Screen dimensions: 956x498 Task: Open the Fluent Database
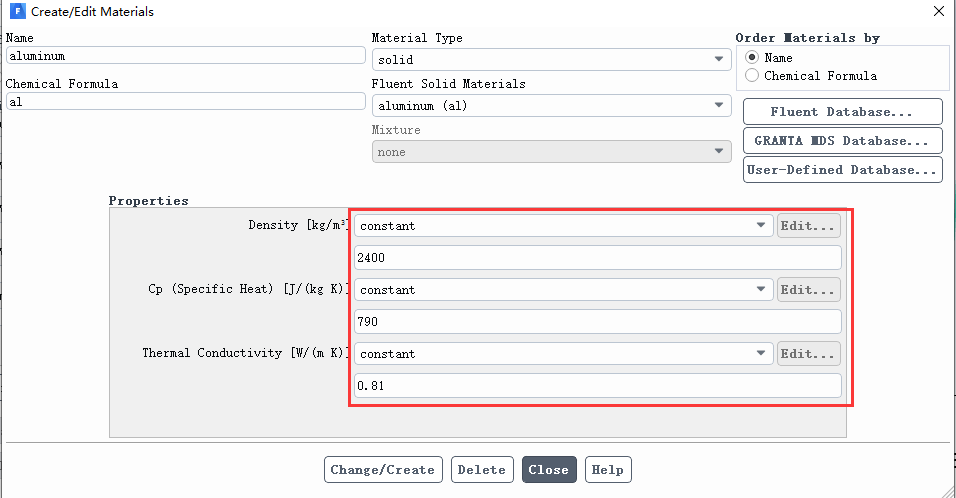(843, 112)
